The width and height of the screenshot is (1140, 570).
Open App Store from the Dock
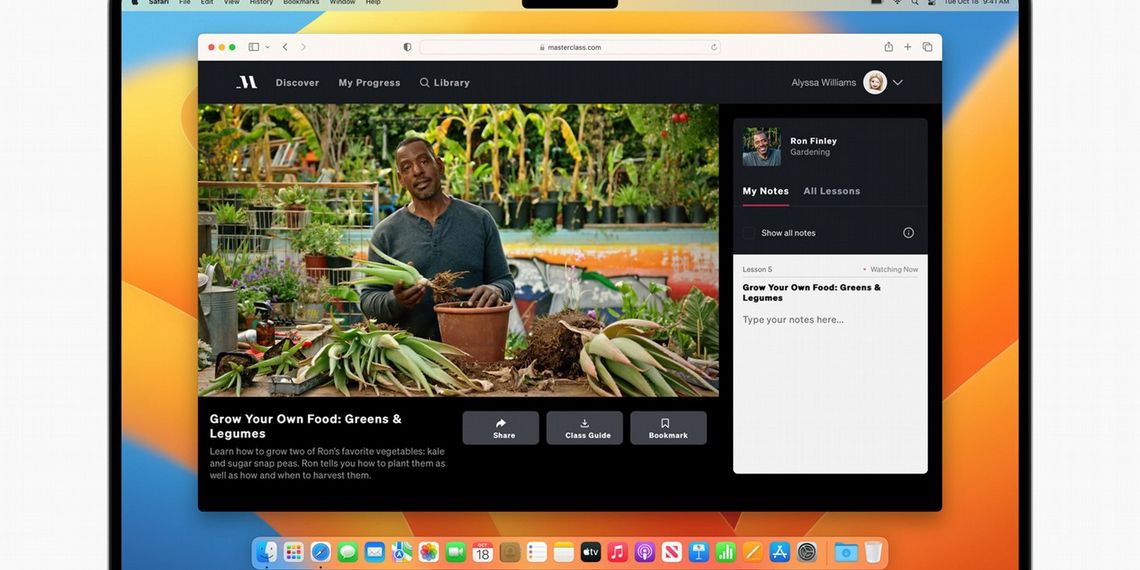(x=779, y=552)
